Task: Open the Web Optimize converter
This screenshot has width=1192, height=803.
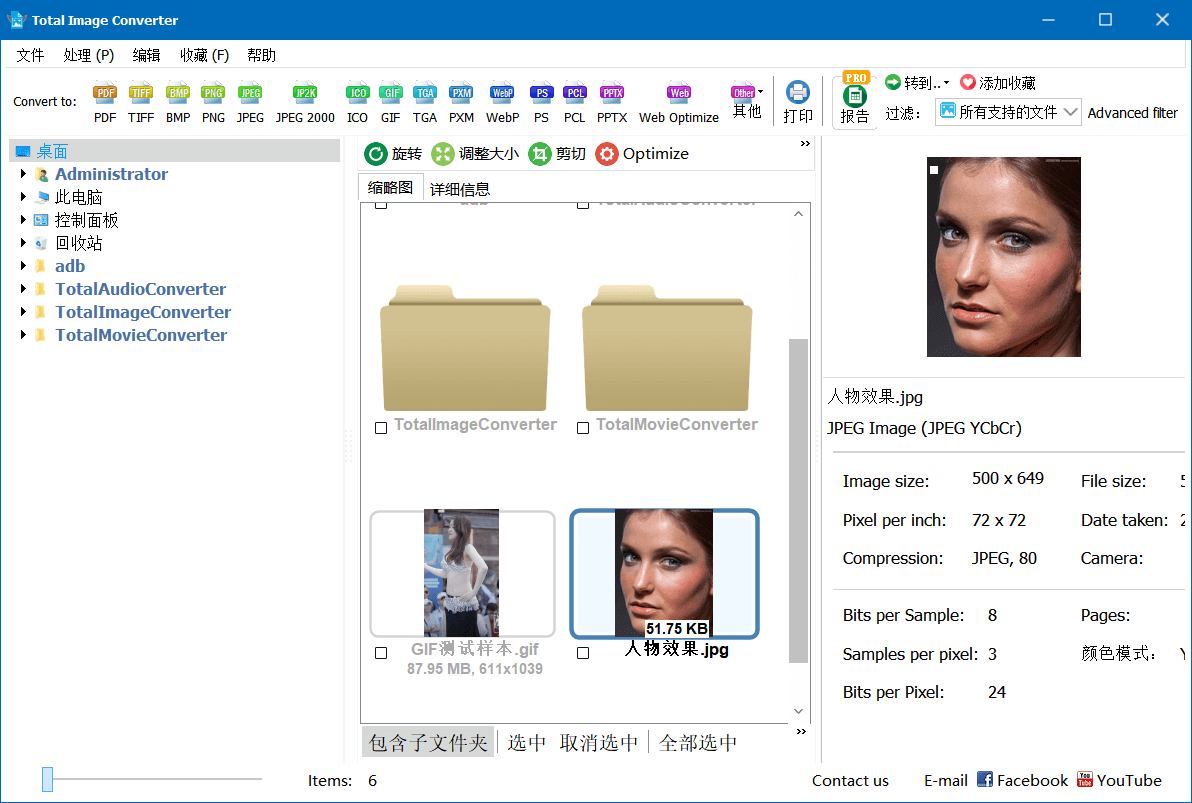Action: point(678,100)
